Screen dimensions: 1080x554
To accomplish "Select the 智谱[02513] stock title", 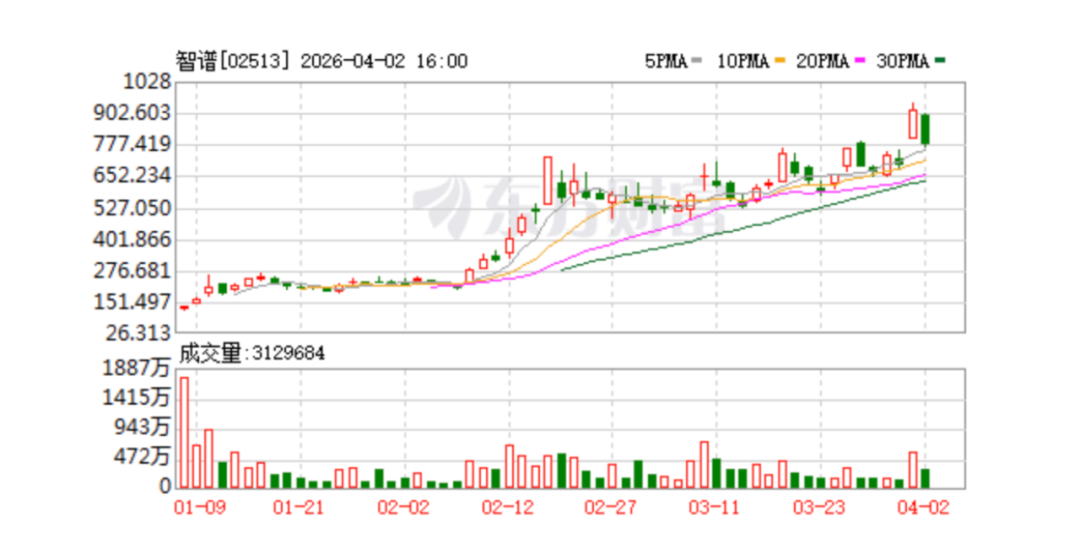I will pos(233,61).
